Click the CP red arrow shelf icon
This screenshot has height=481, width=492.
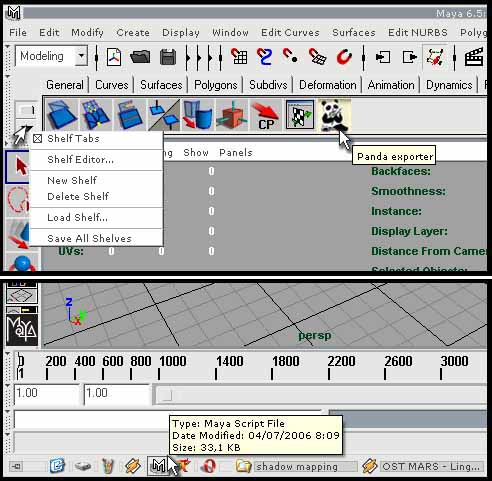[x=266, y=114]
